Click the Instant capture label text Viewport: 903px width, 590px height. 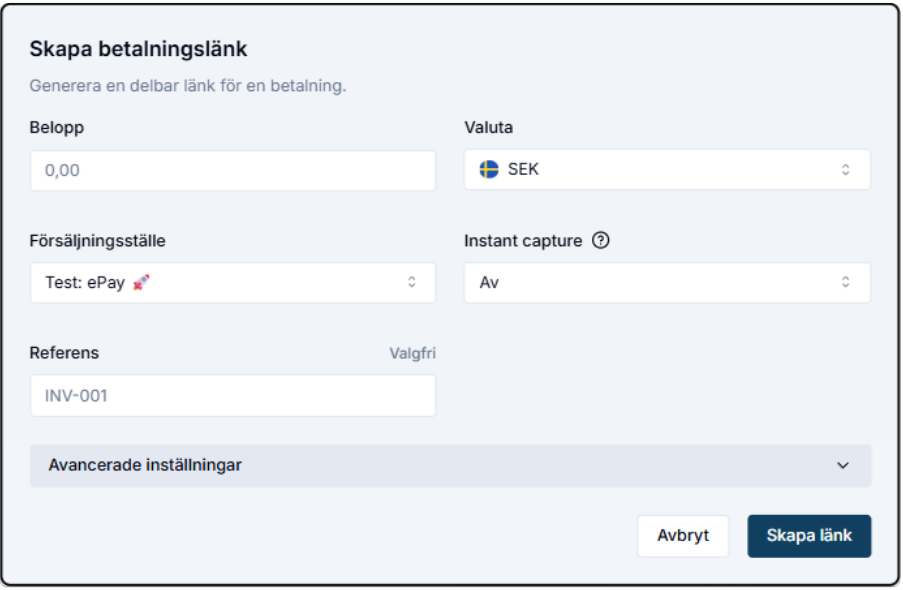[x=523, y=241]
